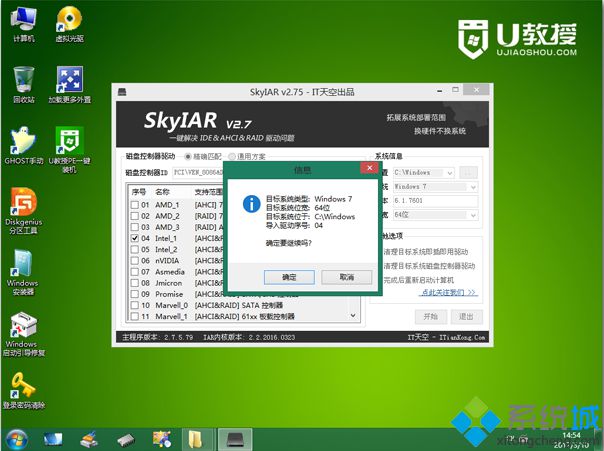
Task: Check the 03 AMD_3 driver checkbox
Action: click(134, 227)
